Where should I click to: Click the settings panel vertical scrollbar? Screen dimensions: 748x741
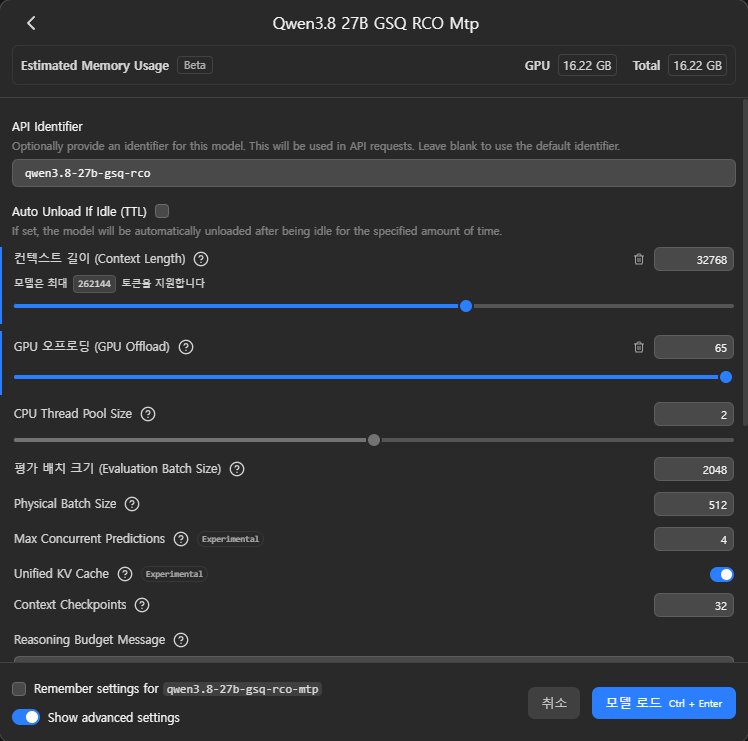pos(745,262)
